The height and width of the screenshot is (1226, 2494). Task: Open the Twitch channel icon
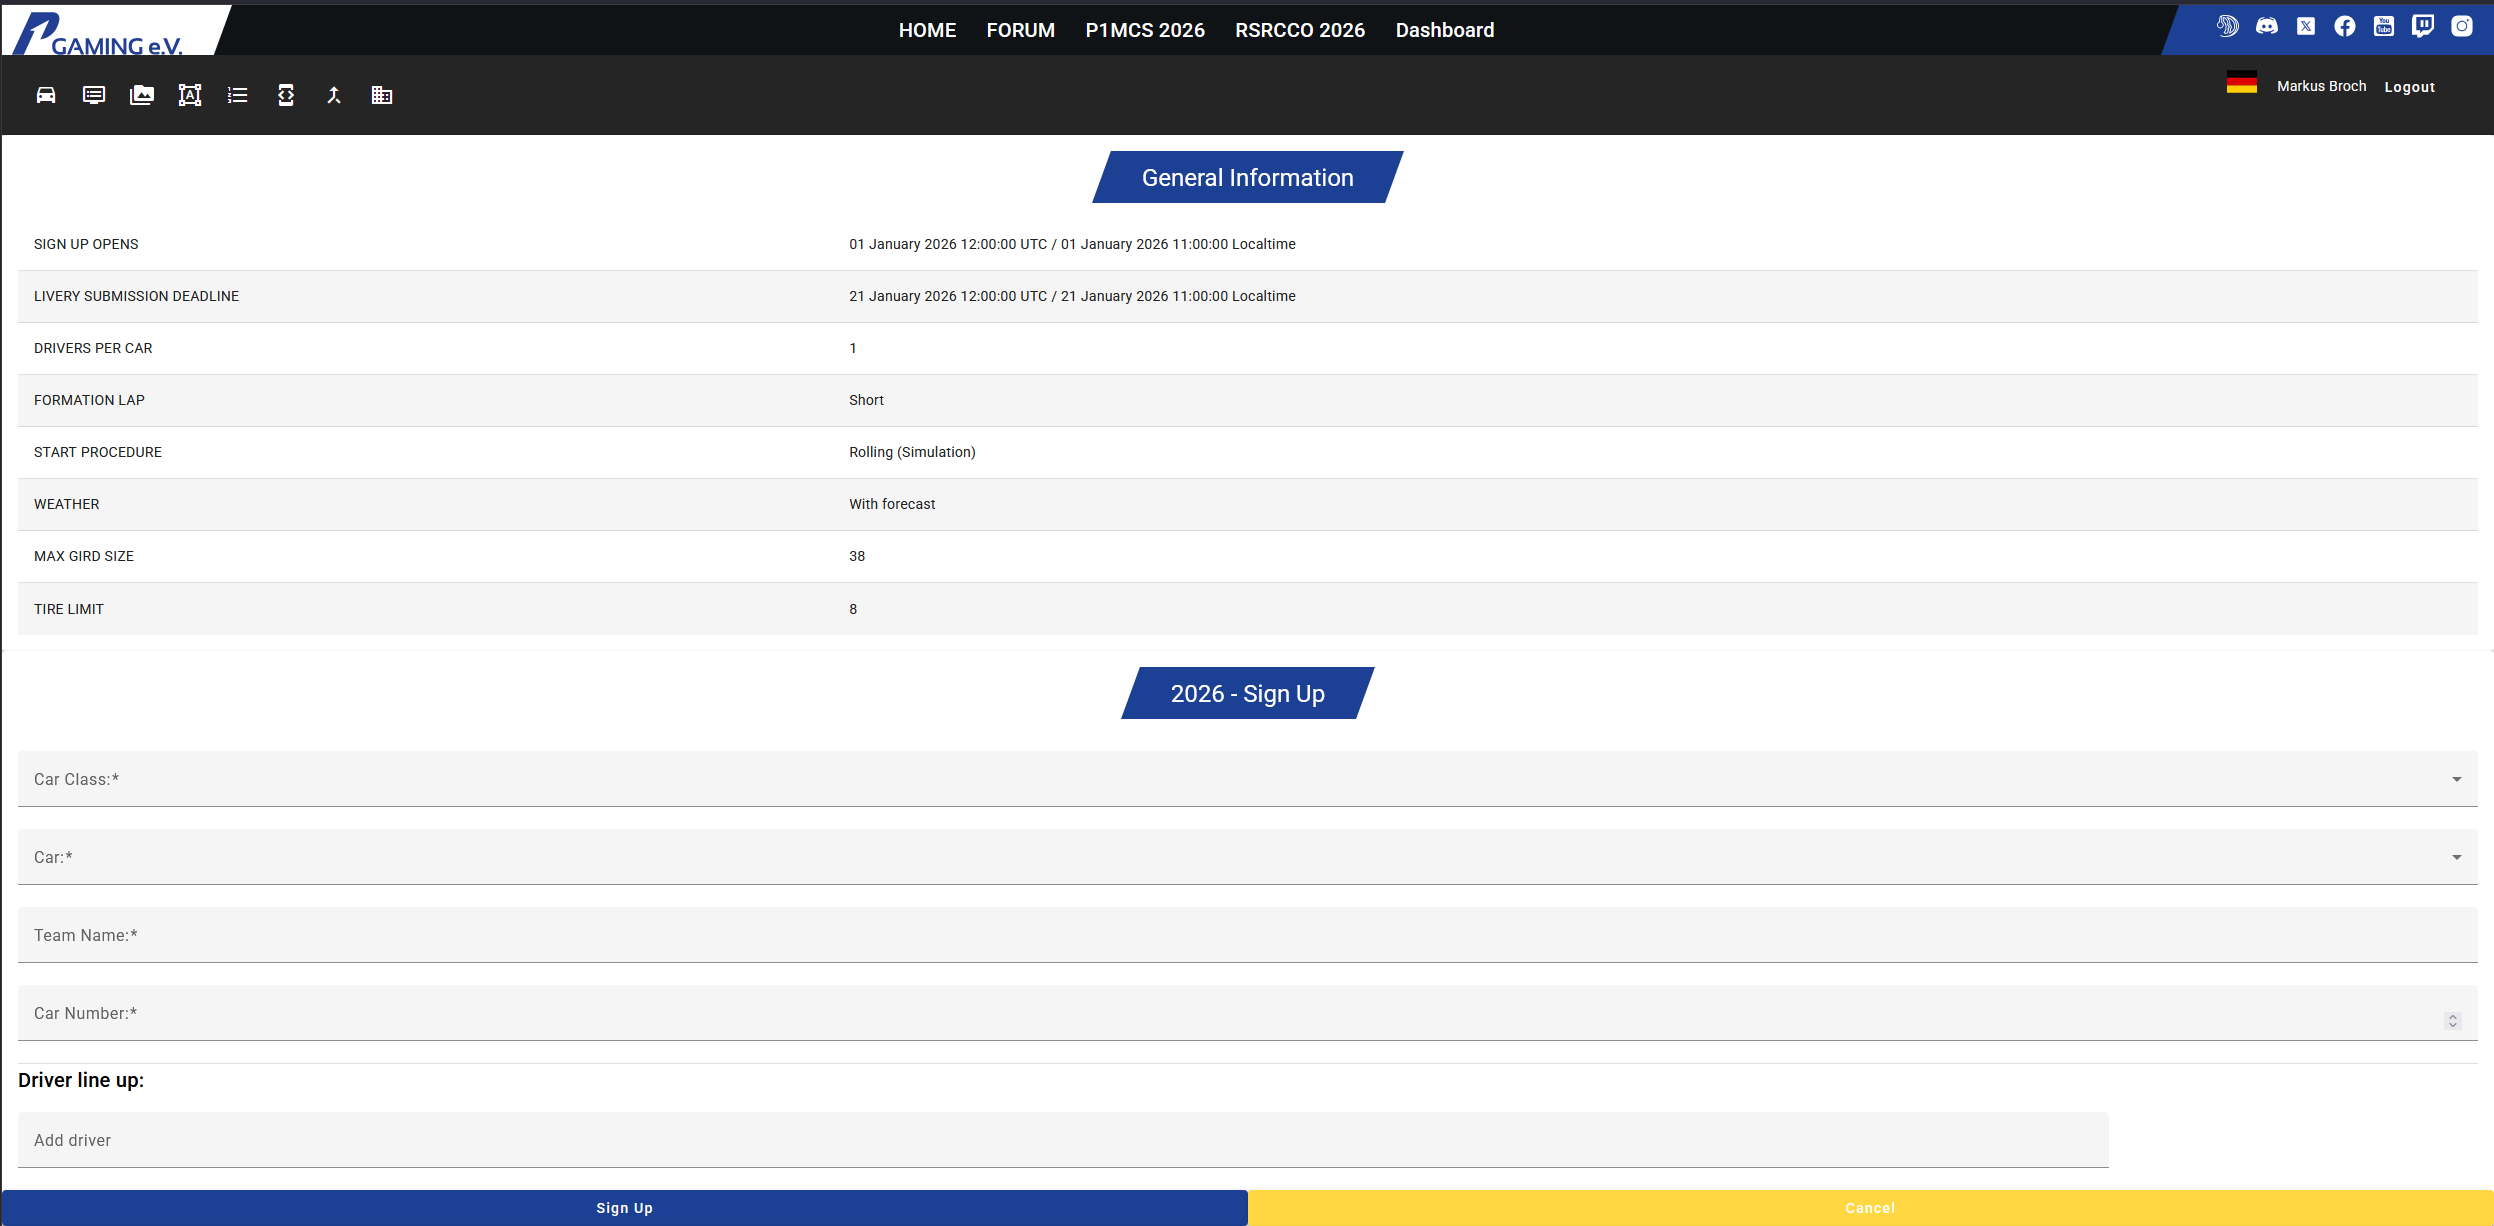(2423, 26)
